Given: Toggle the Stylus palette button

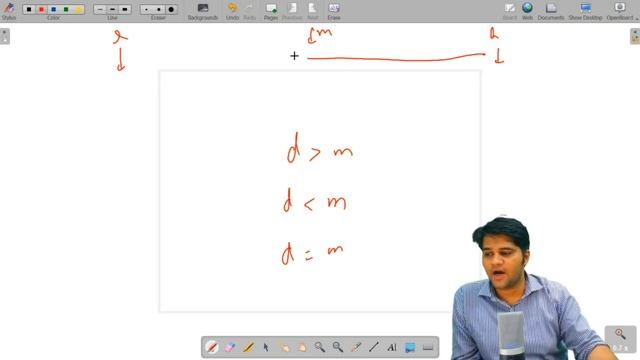Looking at the screenshot, I should (x=9, y=11).
